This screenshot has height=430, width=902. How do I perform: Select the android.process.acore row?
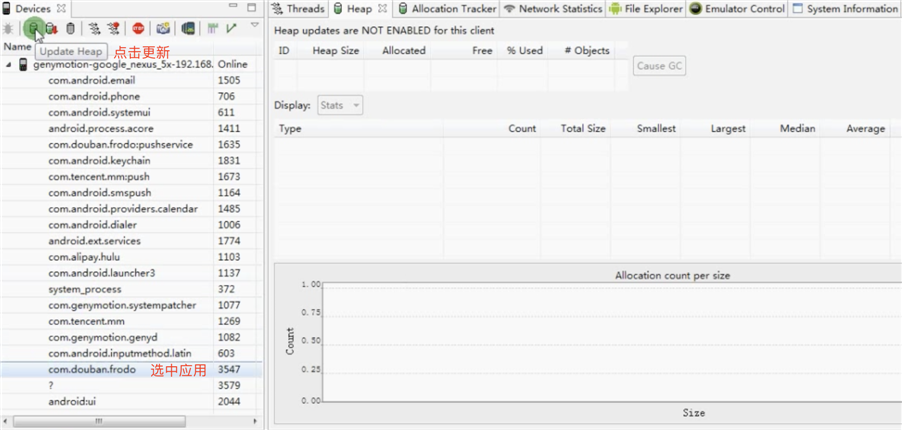131,129
